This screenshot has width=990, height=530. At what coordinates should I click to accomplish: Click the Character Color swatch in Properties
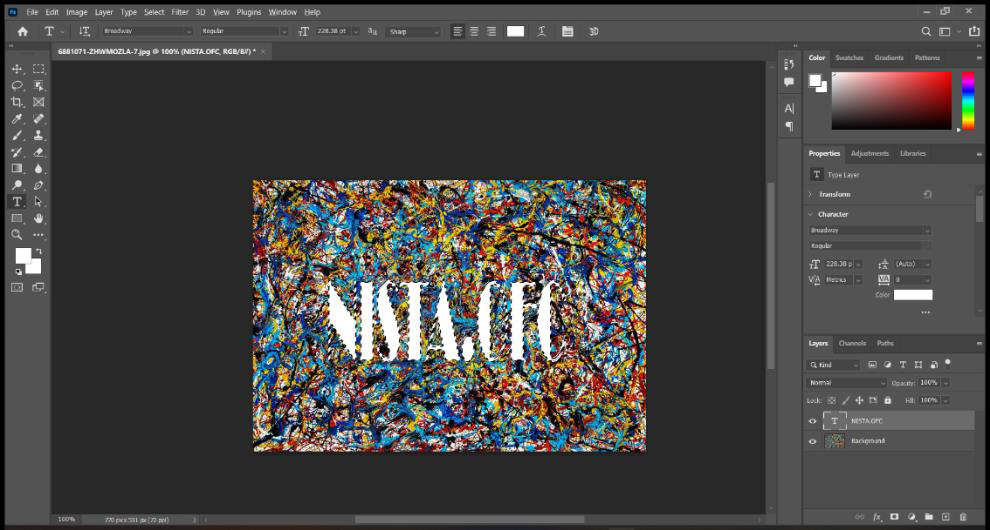coord(912,295)
